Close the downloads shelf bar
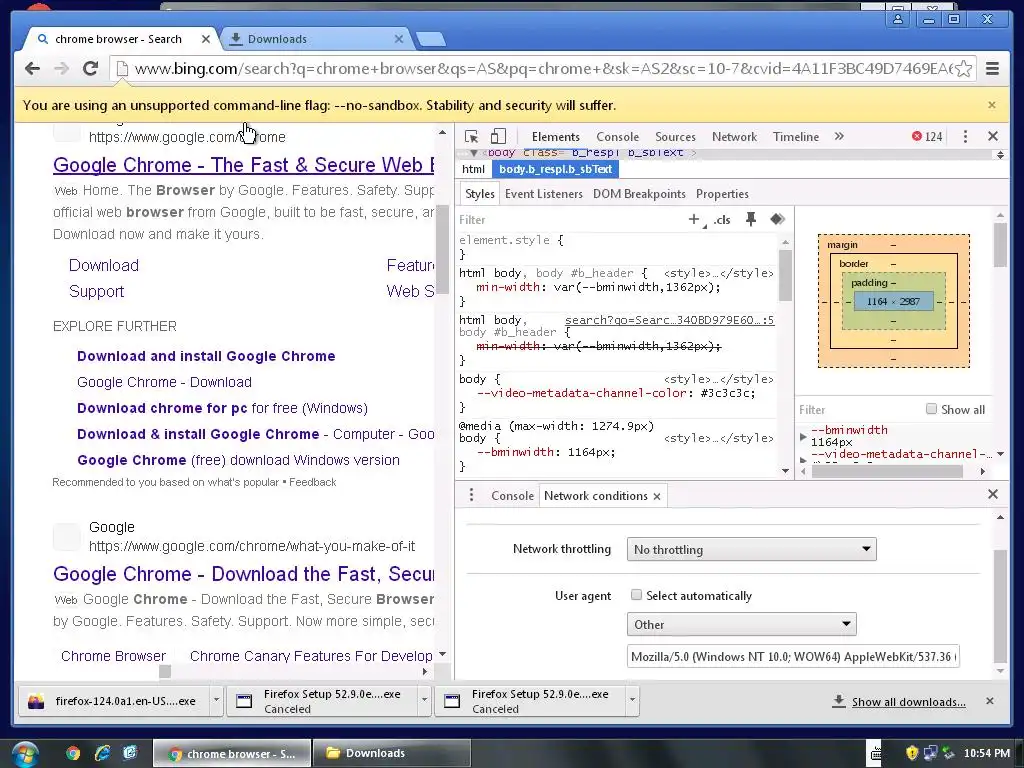This screenshot has height=768, width=1024. [x=989, y=701]
